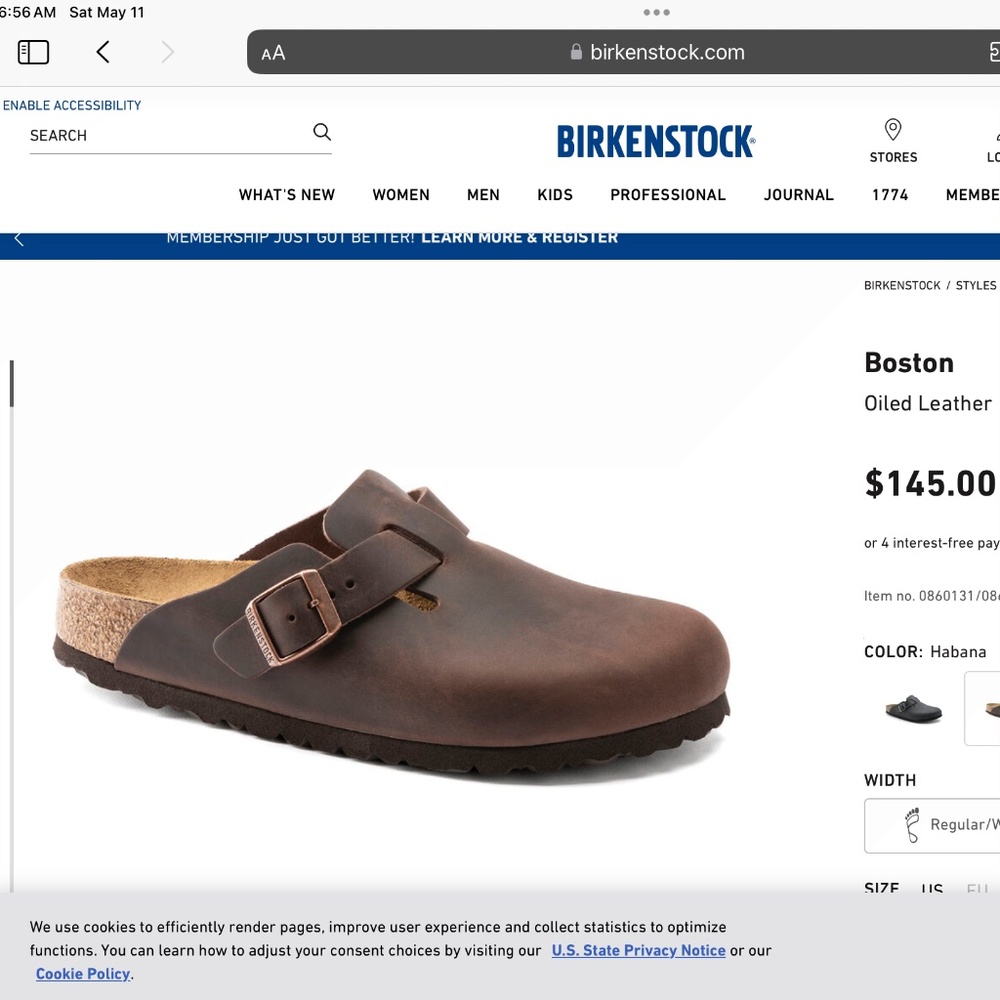1000x1000 pixels.
Task: Open the Professional menu
Action: click(668, 195)
